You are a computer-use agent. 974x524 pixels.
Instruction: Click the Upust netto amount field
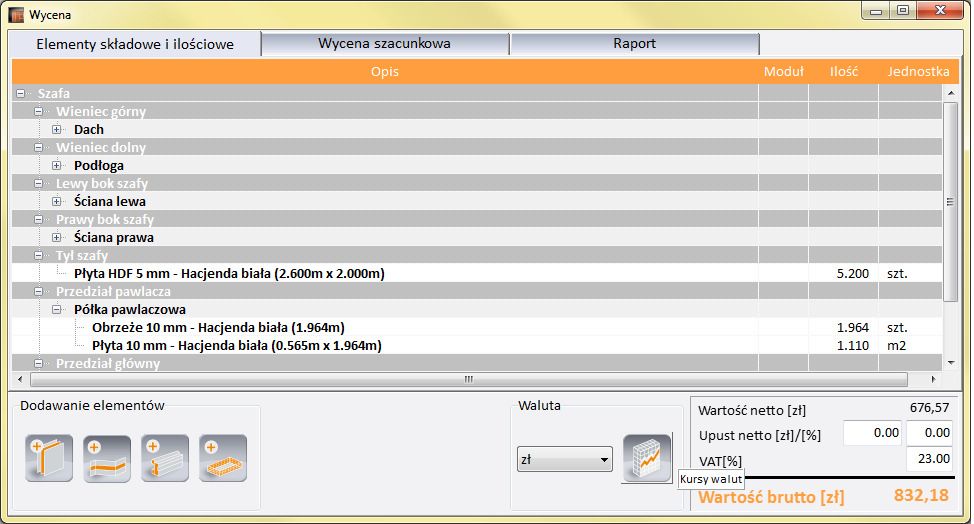pos(873,433)
